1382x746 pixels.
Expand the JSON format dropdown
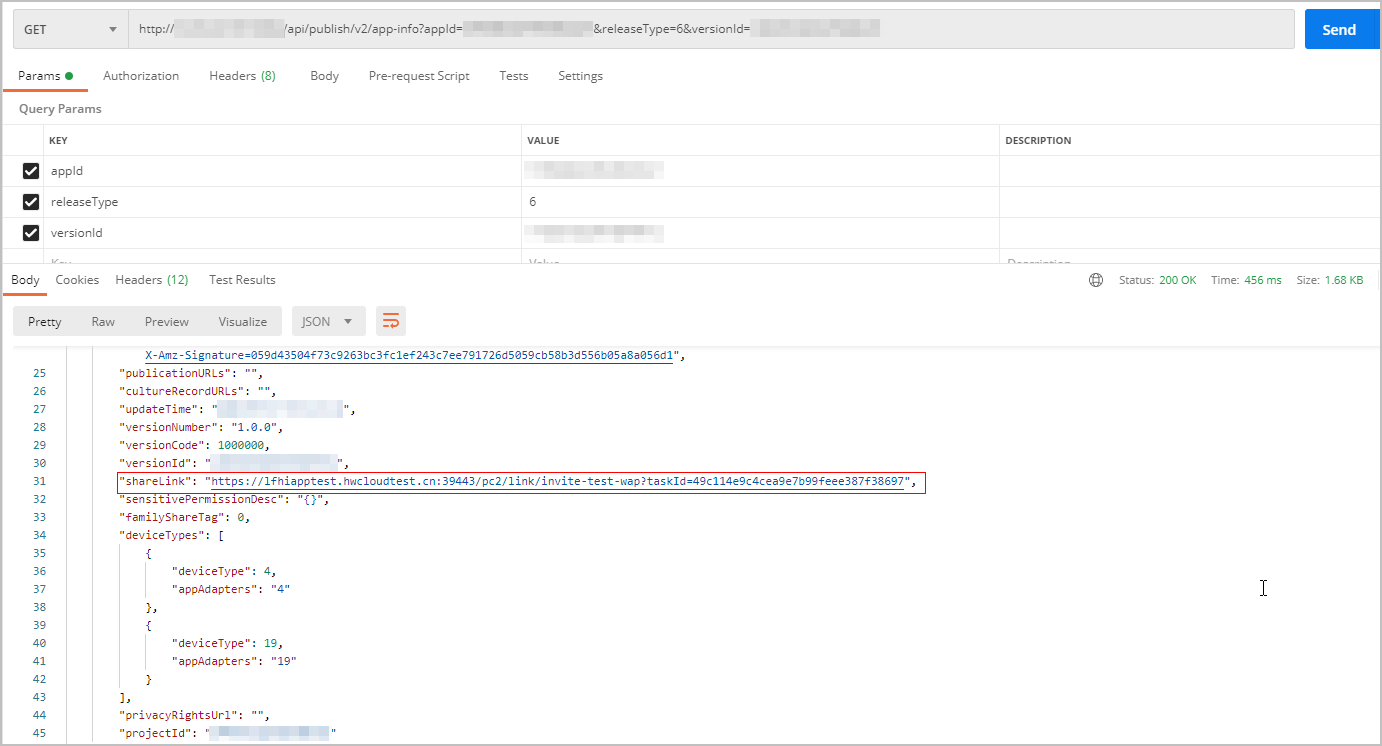coord(328,321)
